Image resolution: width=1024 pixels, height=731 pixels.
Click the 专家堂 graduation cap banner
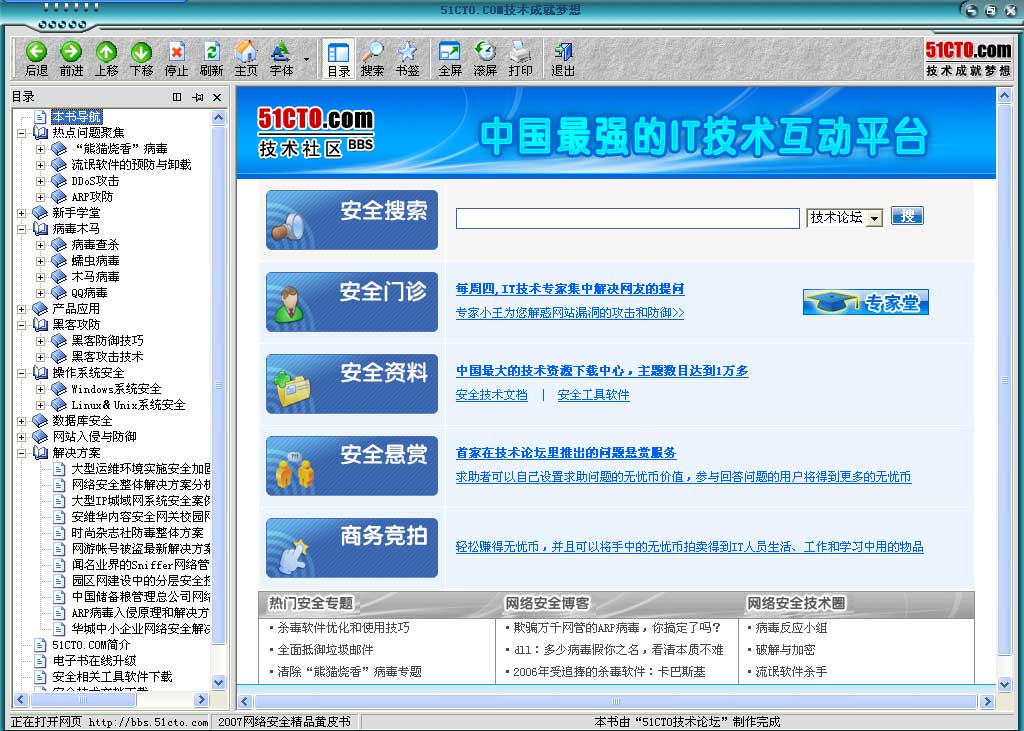pyautogui.click(x=865, y=302)
